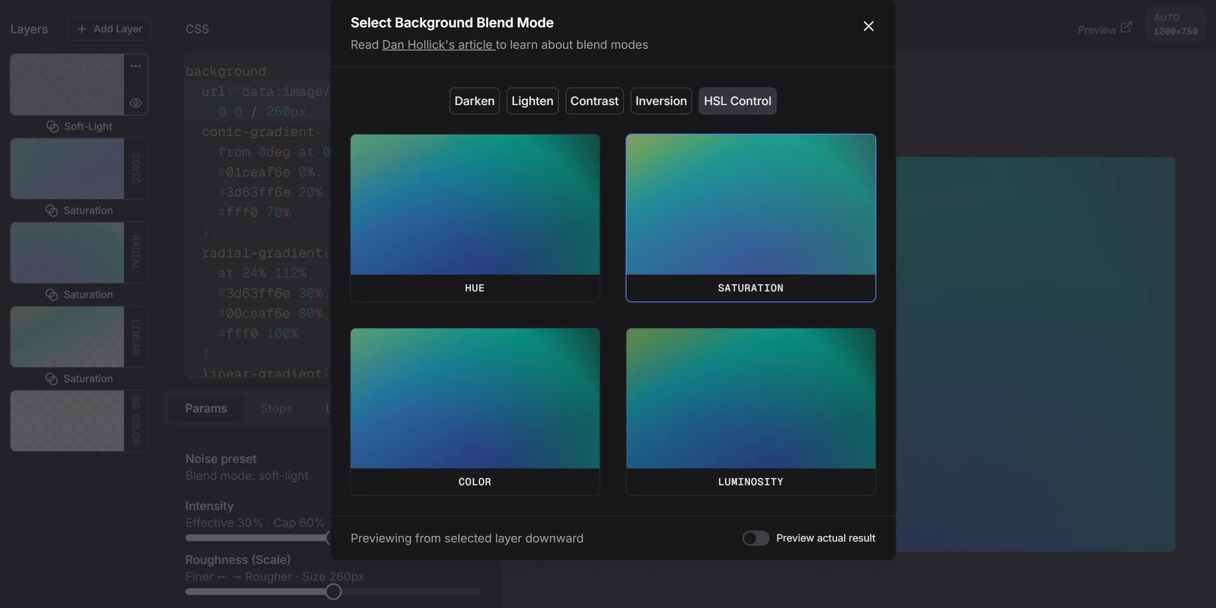Select the Darken blend mode filter
Image resolution: width=1216 pixels, height=608 pixels.
tap(473, 100)
